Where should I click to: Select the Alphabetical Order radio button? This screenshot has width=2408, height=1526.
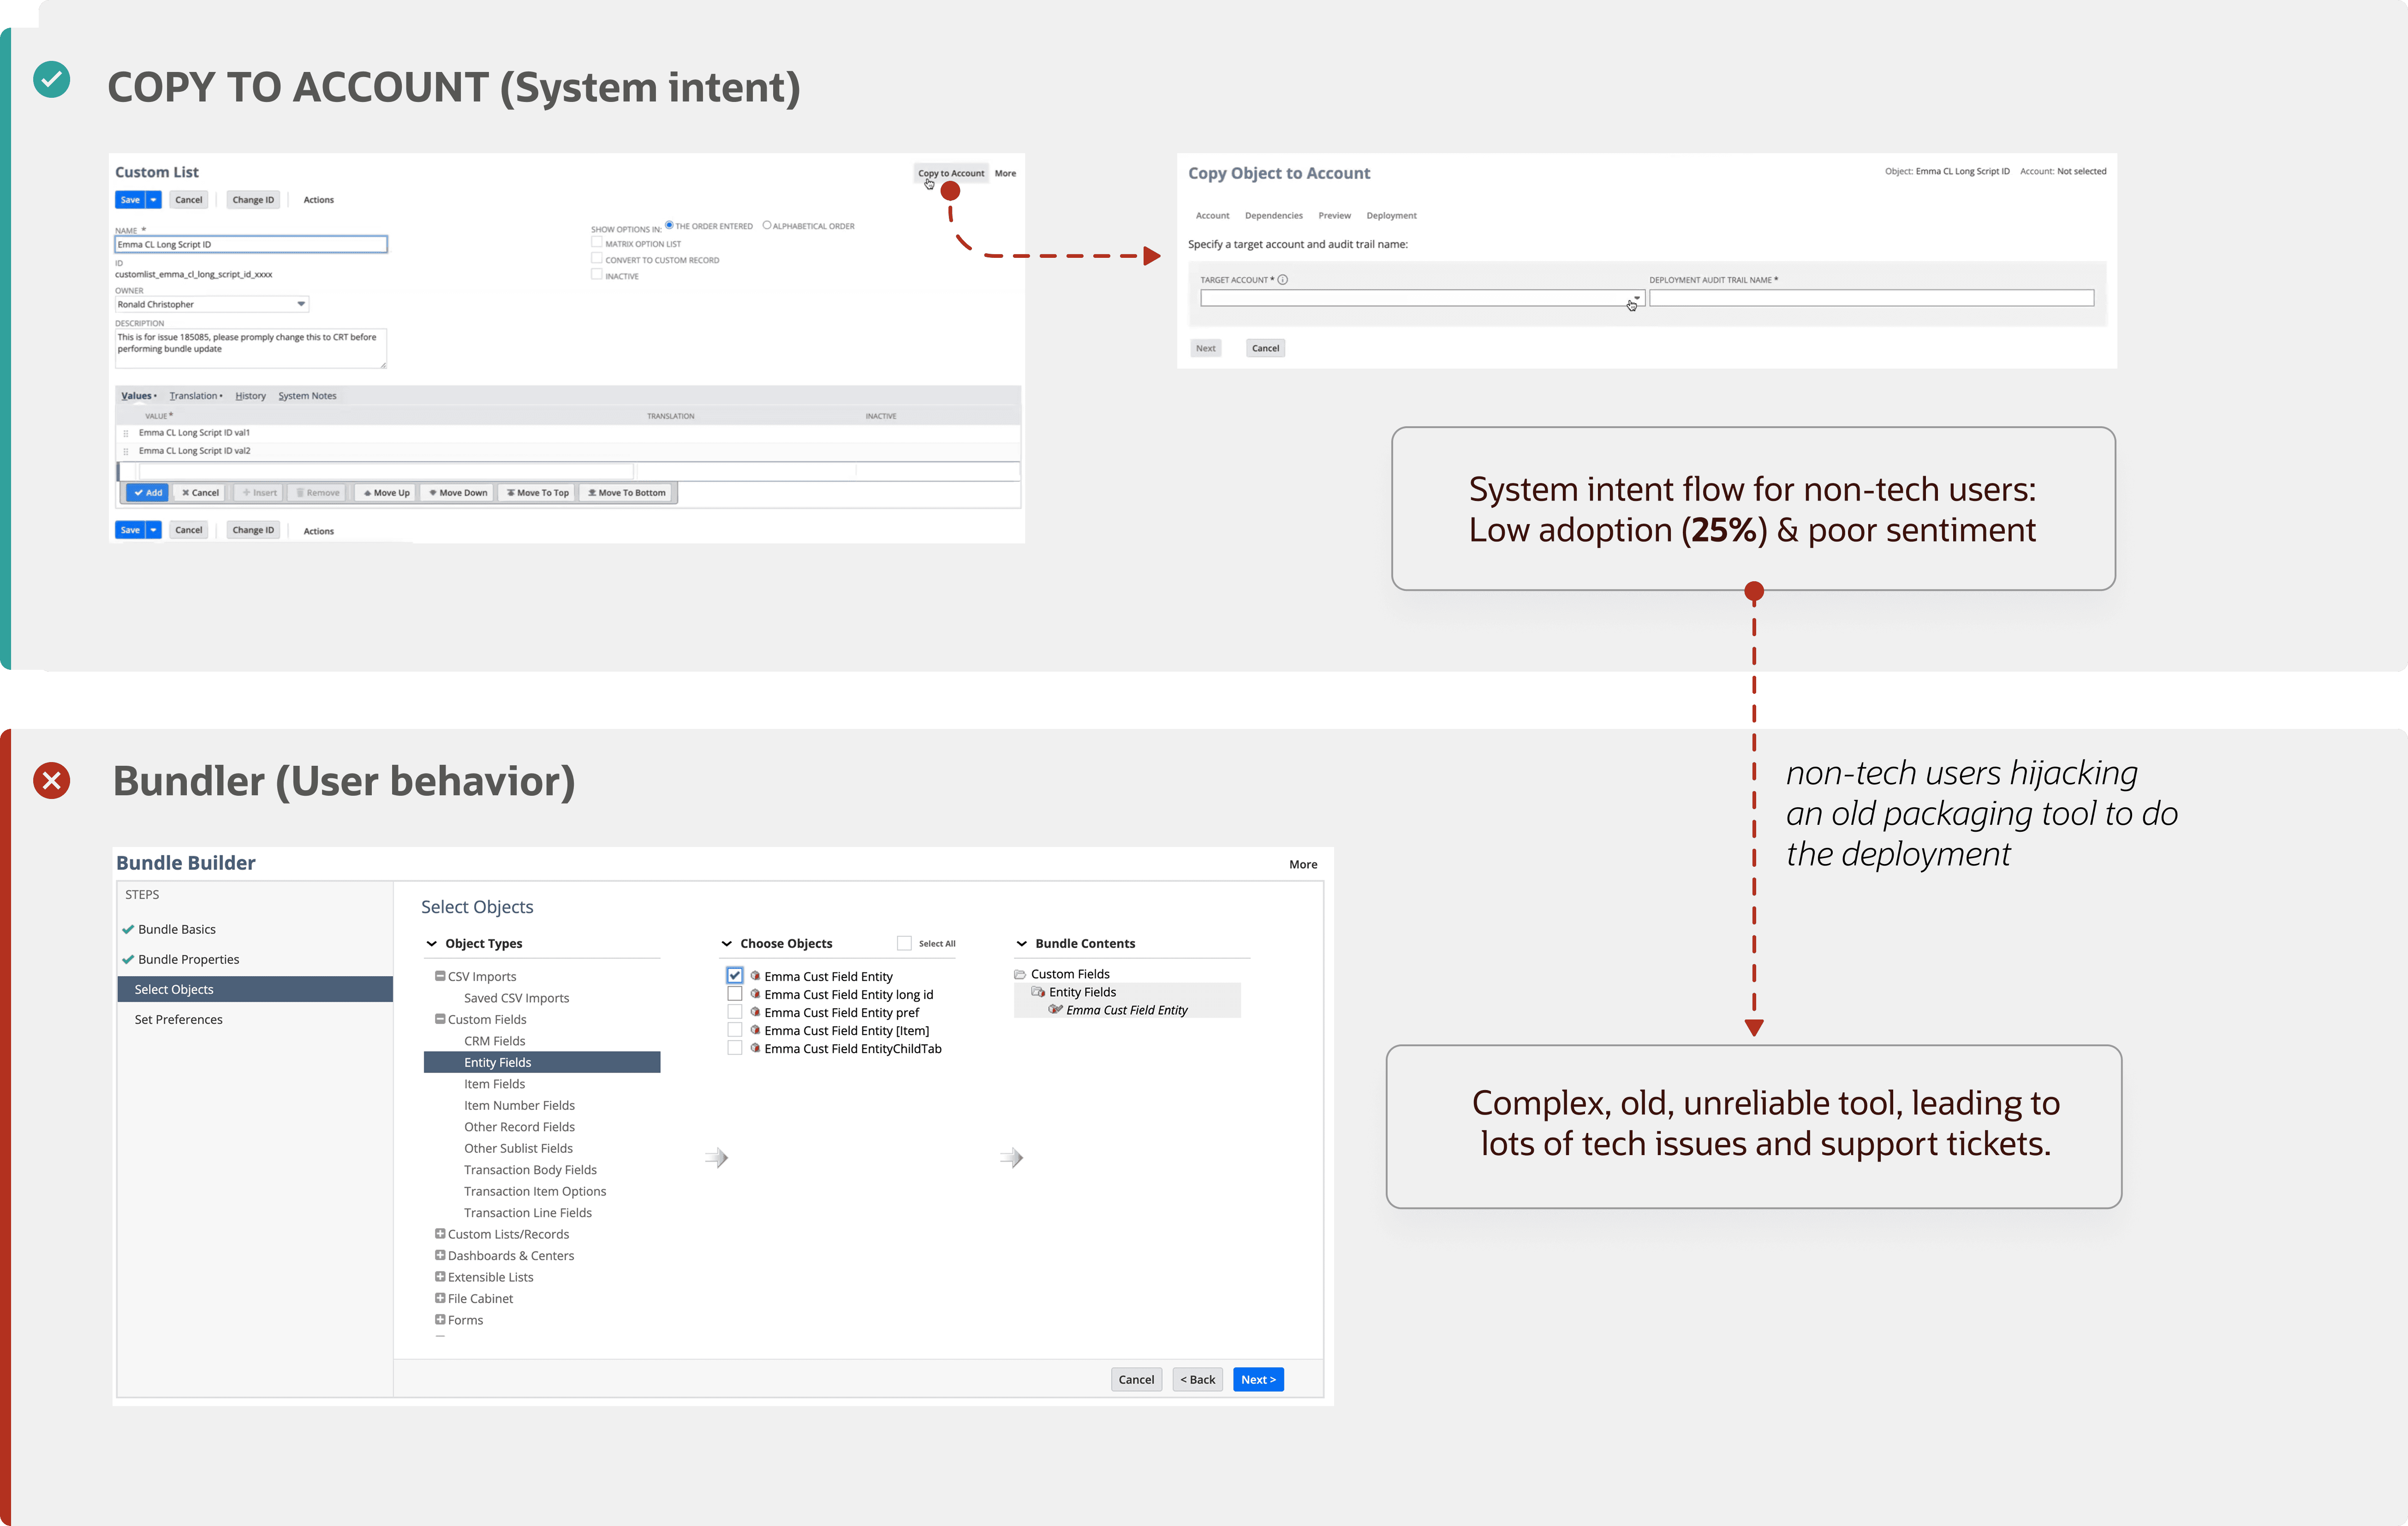[x=767, y=225]
